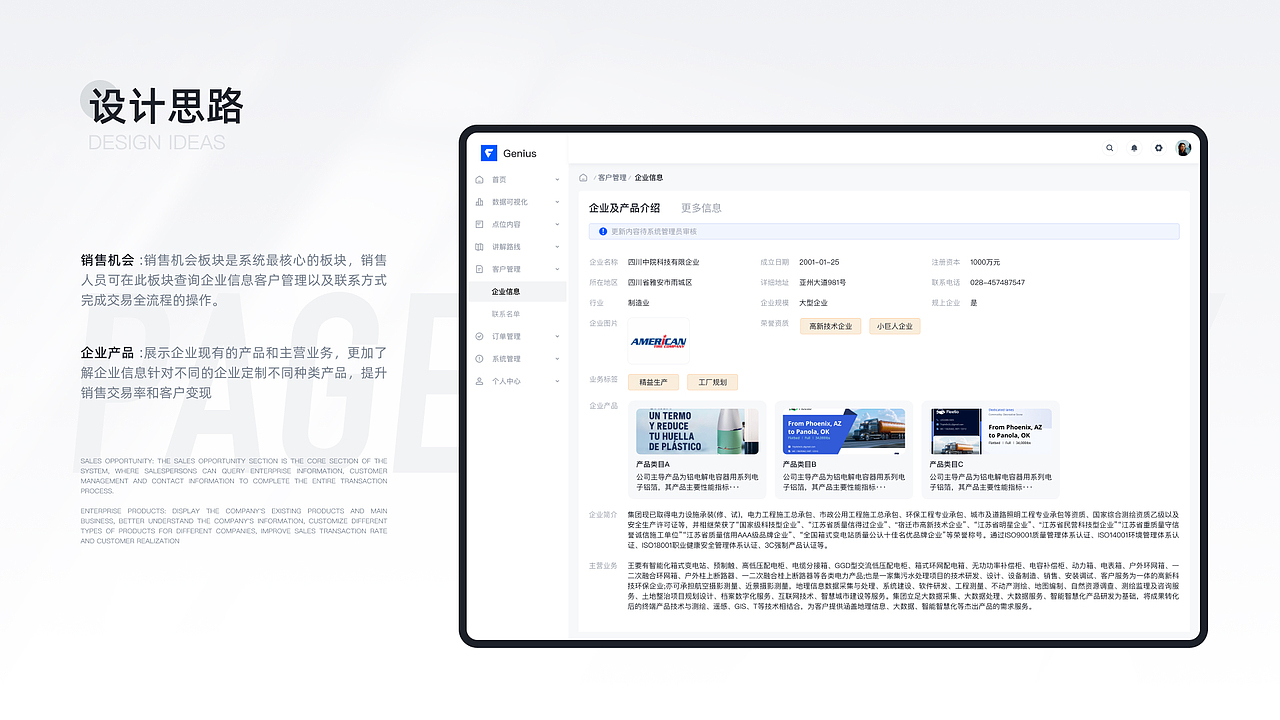
Task: Click the map icon beside 讲解路线
Action: (479, 247)
